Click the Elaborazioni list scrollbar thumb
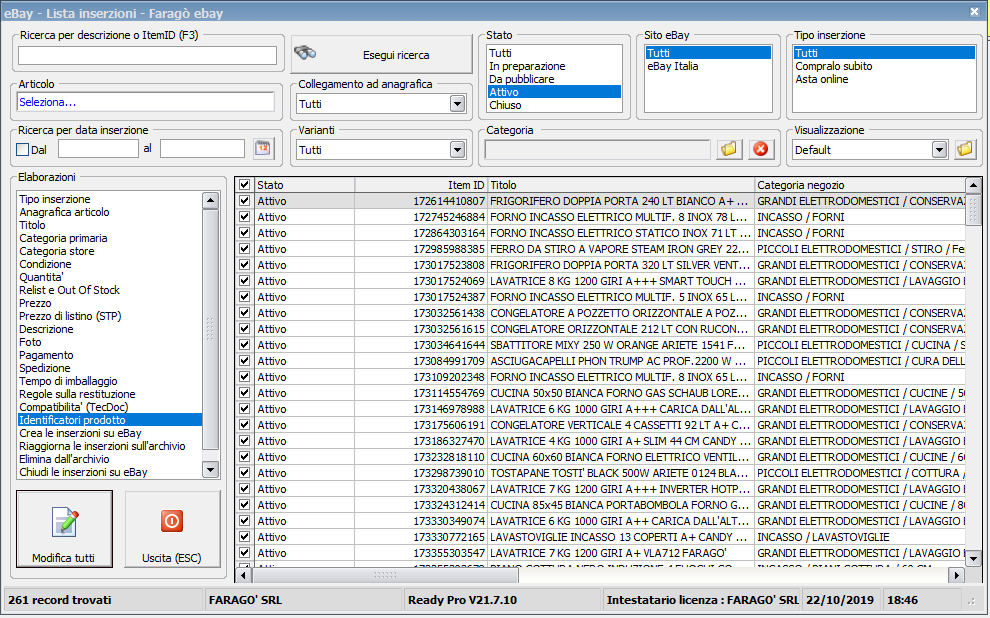Image resolution: width=990 pixels, height=618 pixels. [210, 329]
